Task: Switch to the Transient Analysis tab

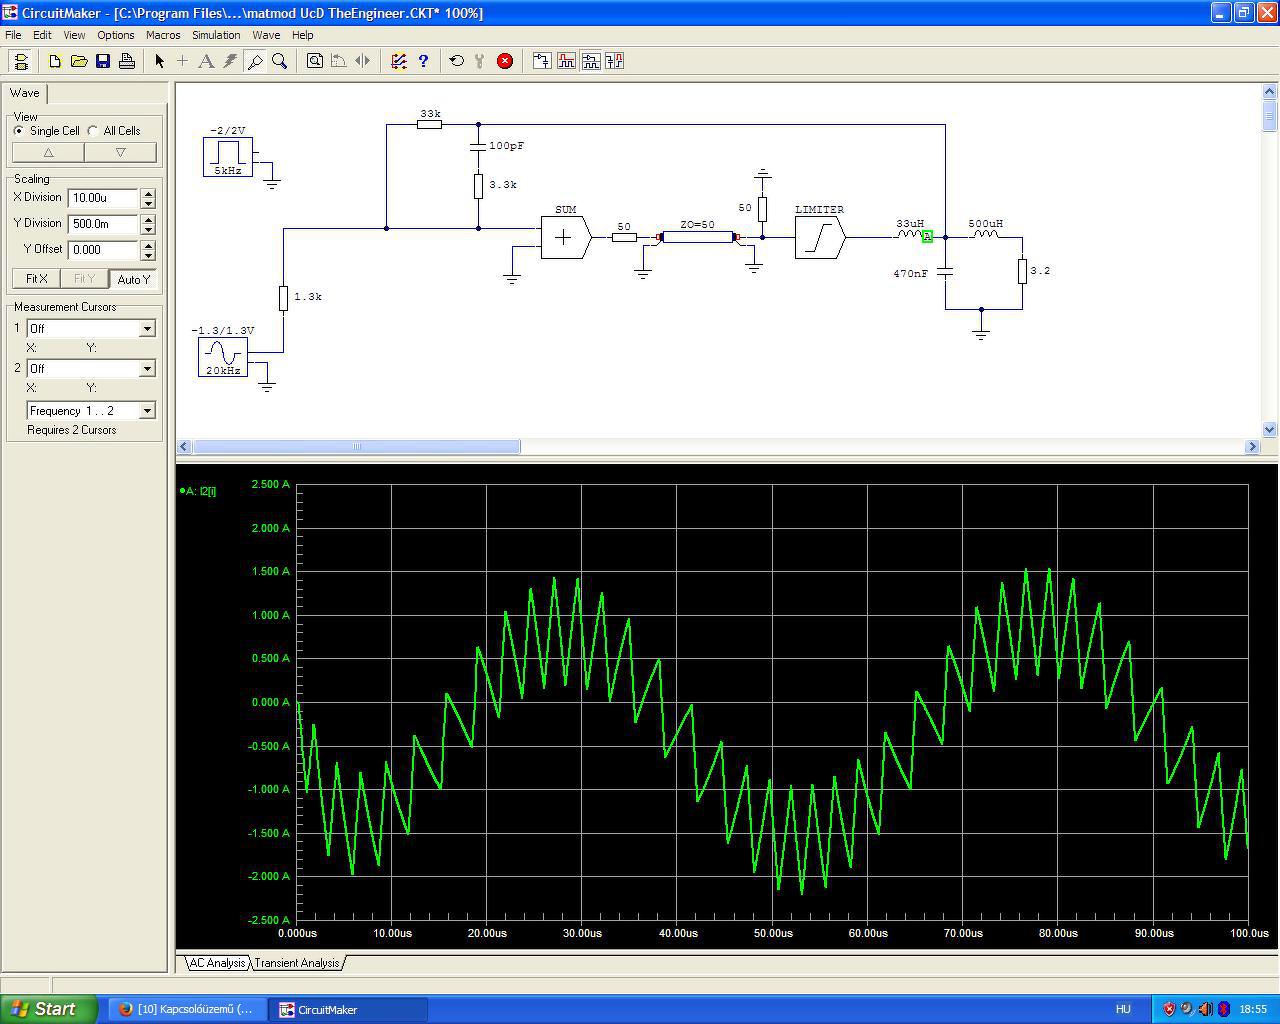Action: (297, 963)
